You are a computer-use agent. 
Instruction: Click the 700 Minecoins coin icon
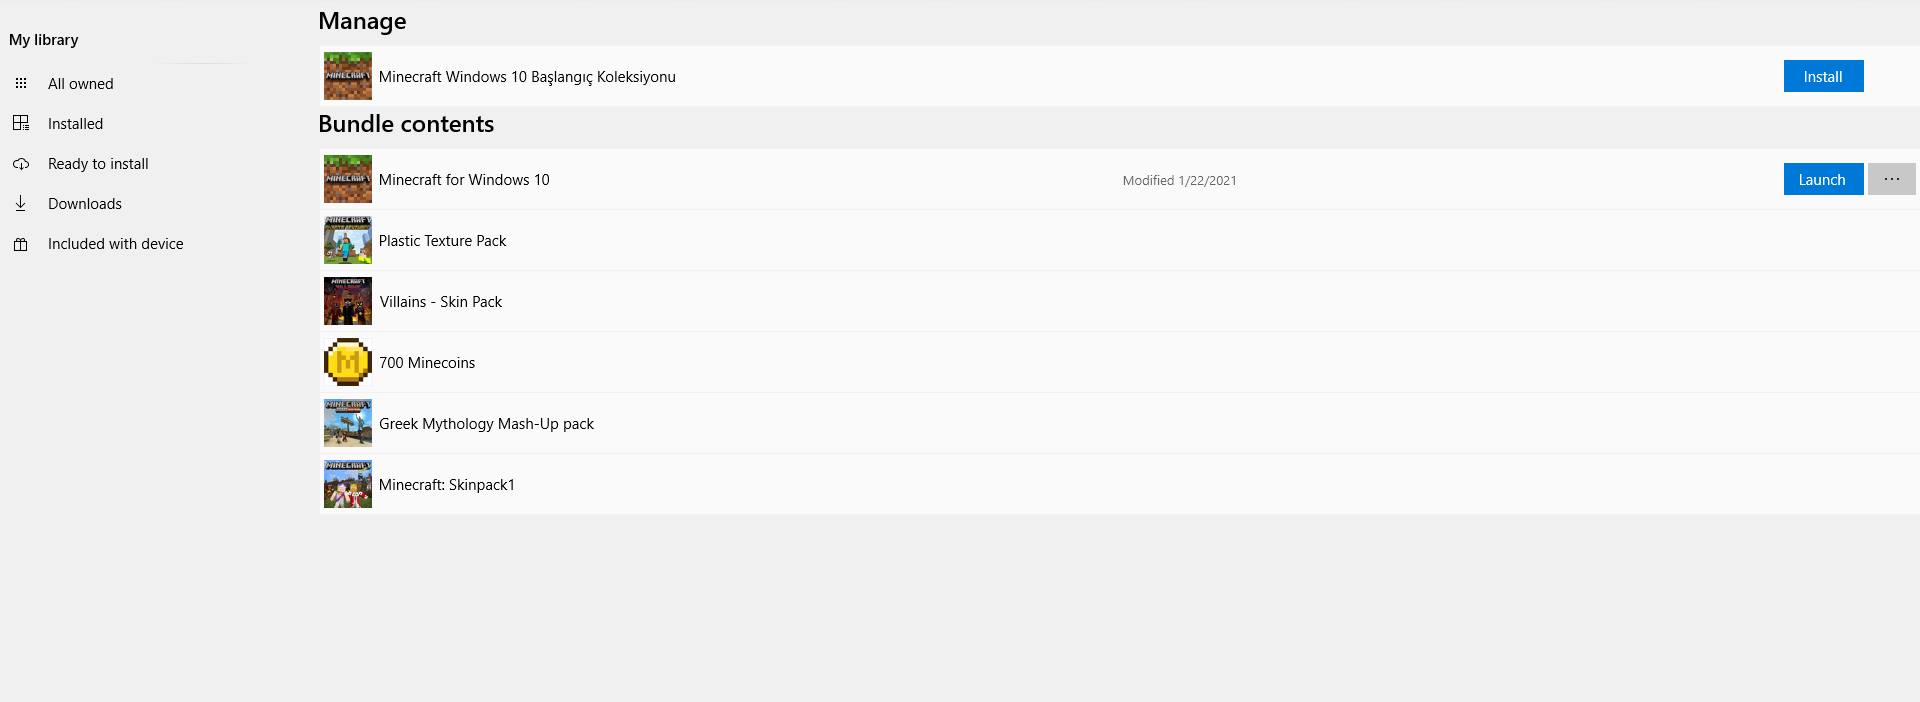(x=348, y=362)
